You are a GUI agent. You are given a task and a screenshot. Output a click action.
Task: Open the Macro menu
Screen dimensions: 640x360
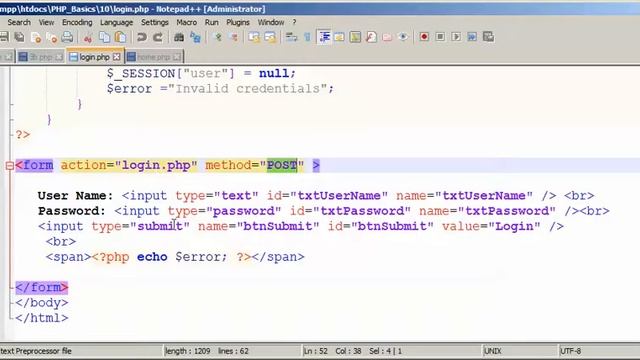coord(187,22)
